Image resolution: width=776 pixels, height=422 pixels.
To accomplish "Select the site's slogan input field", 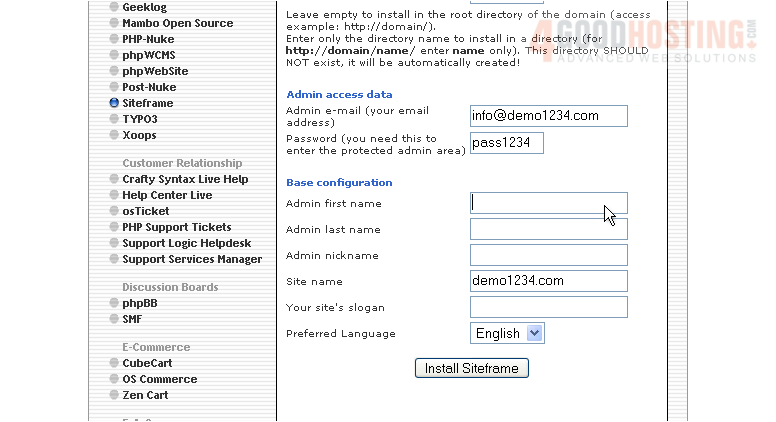I will (548, 307).
